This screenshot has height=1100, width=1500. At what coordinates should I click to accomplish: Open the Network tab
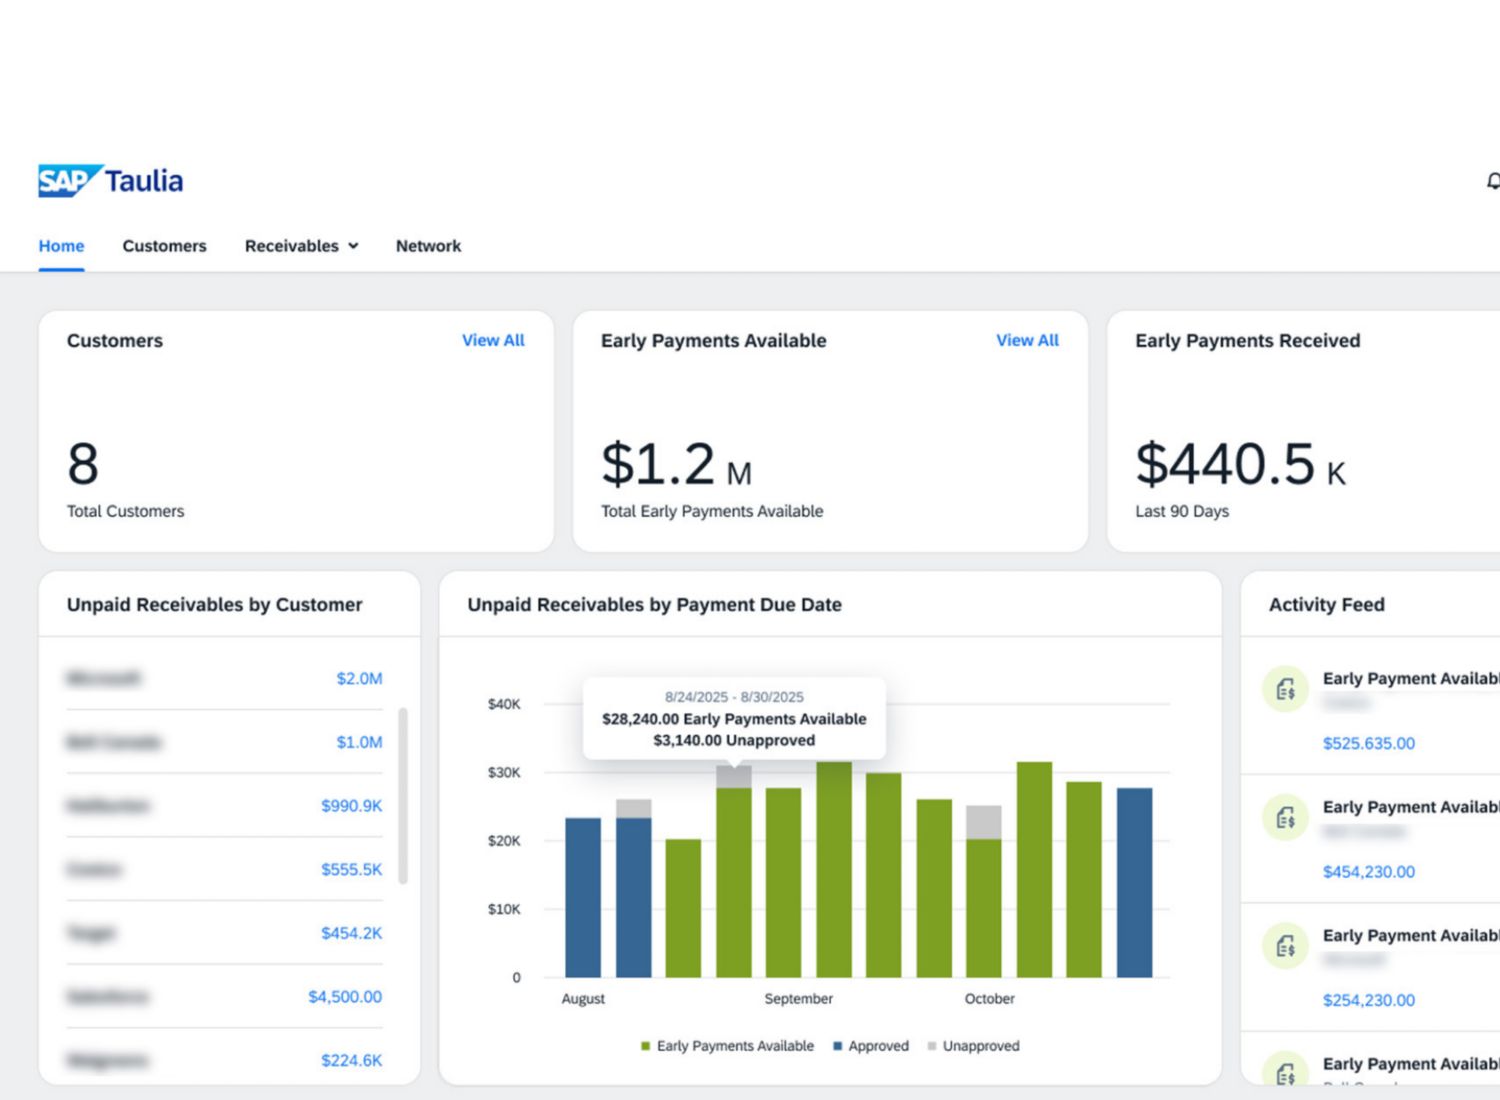pos(428,246)
